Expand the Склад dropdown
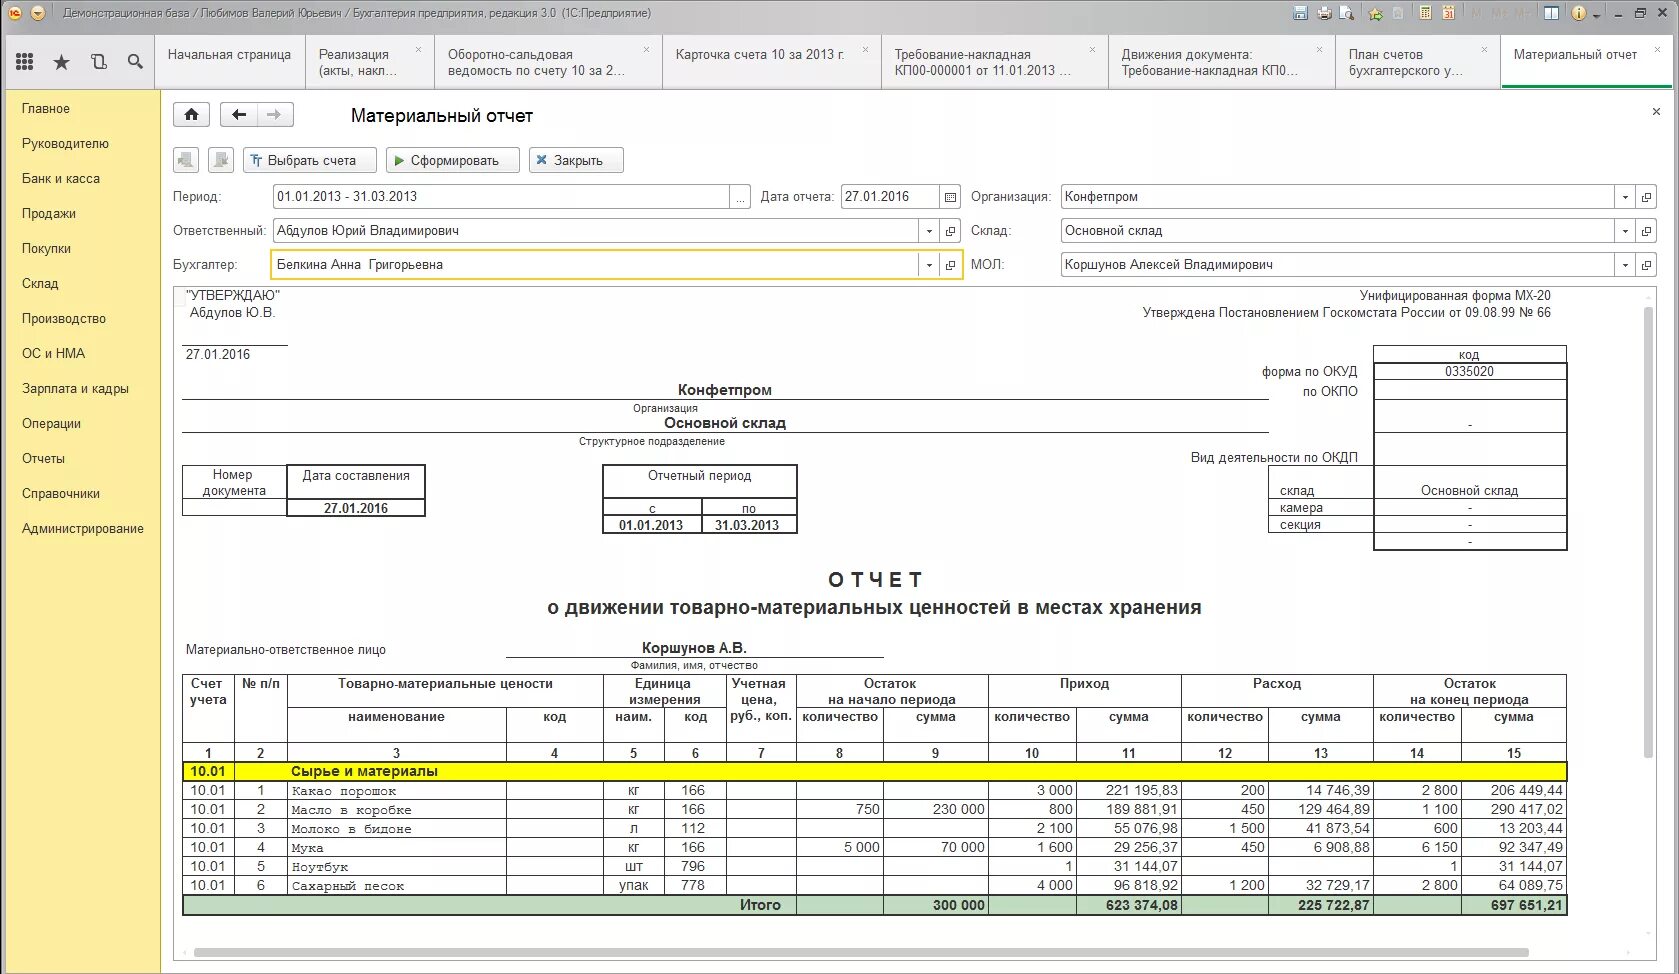The height and width of the screenshot is (974, 1679). 1625,231
